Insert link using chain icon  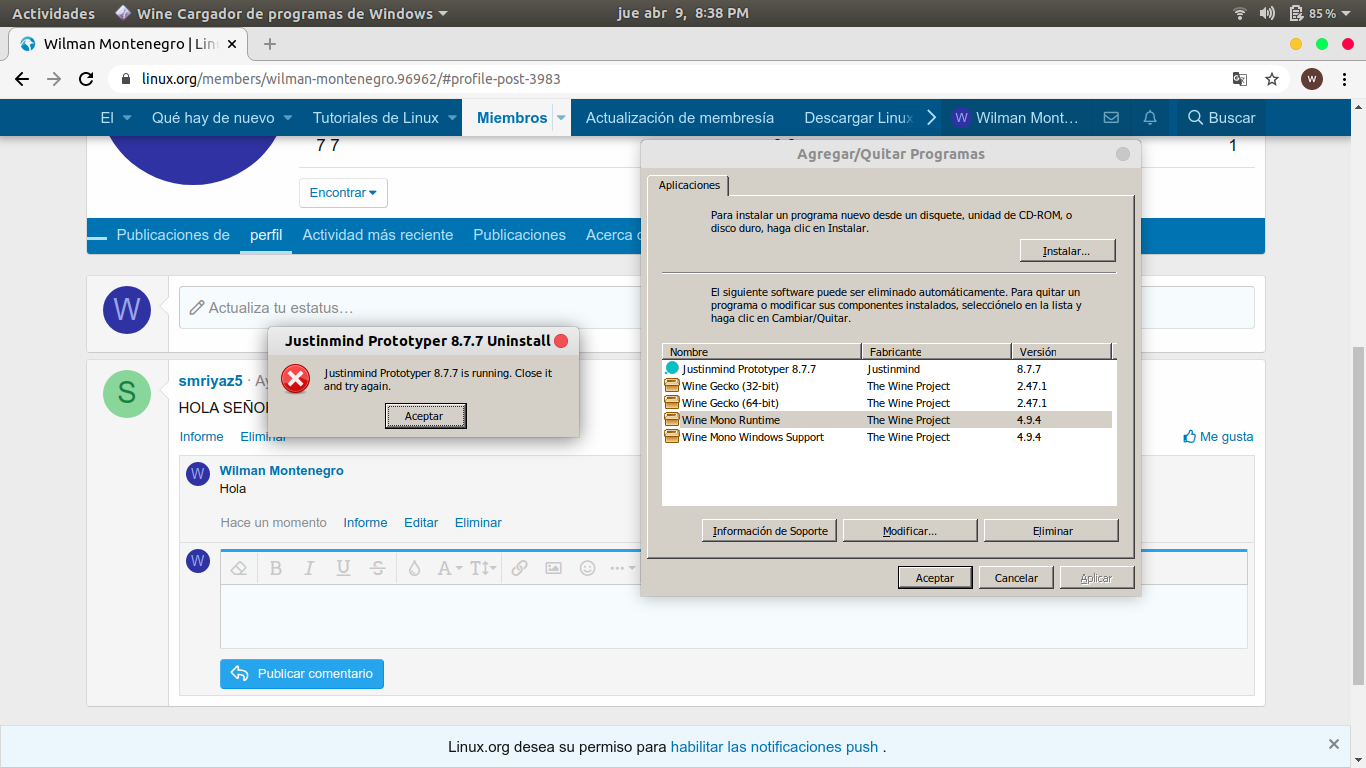click(519, 568)
